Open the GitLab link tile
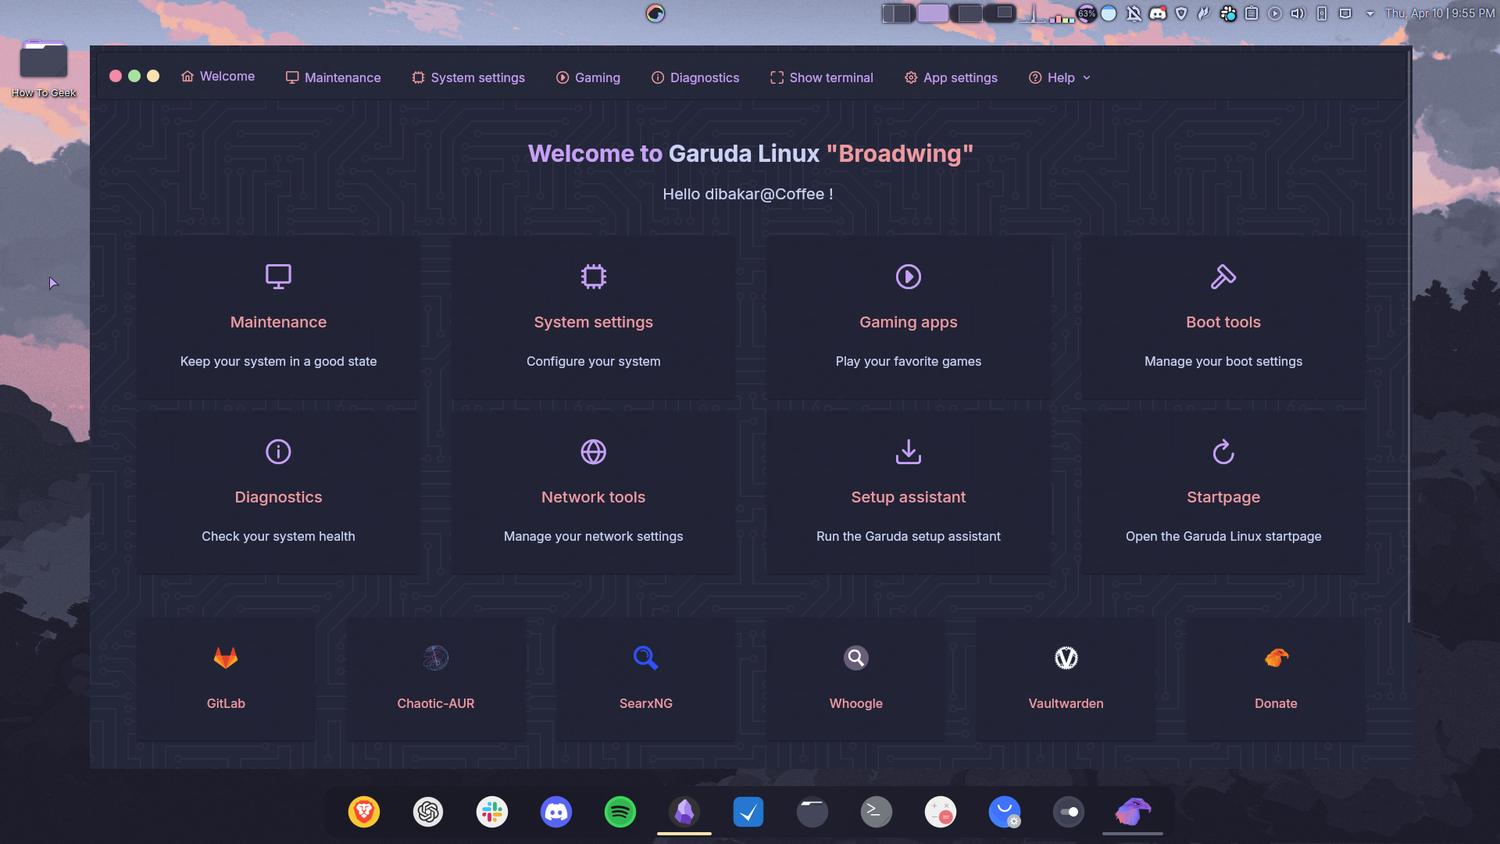Viewport: 1500px width, 844px height. click(x=226, y=678)
